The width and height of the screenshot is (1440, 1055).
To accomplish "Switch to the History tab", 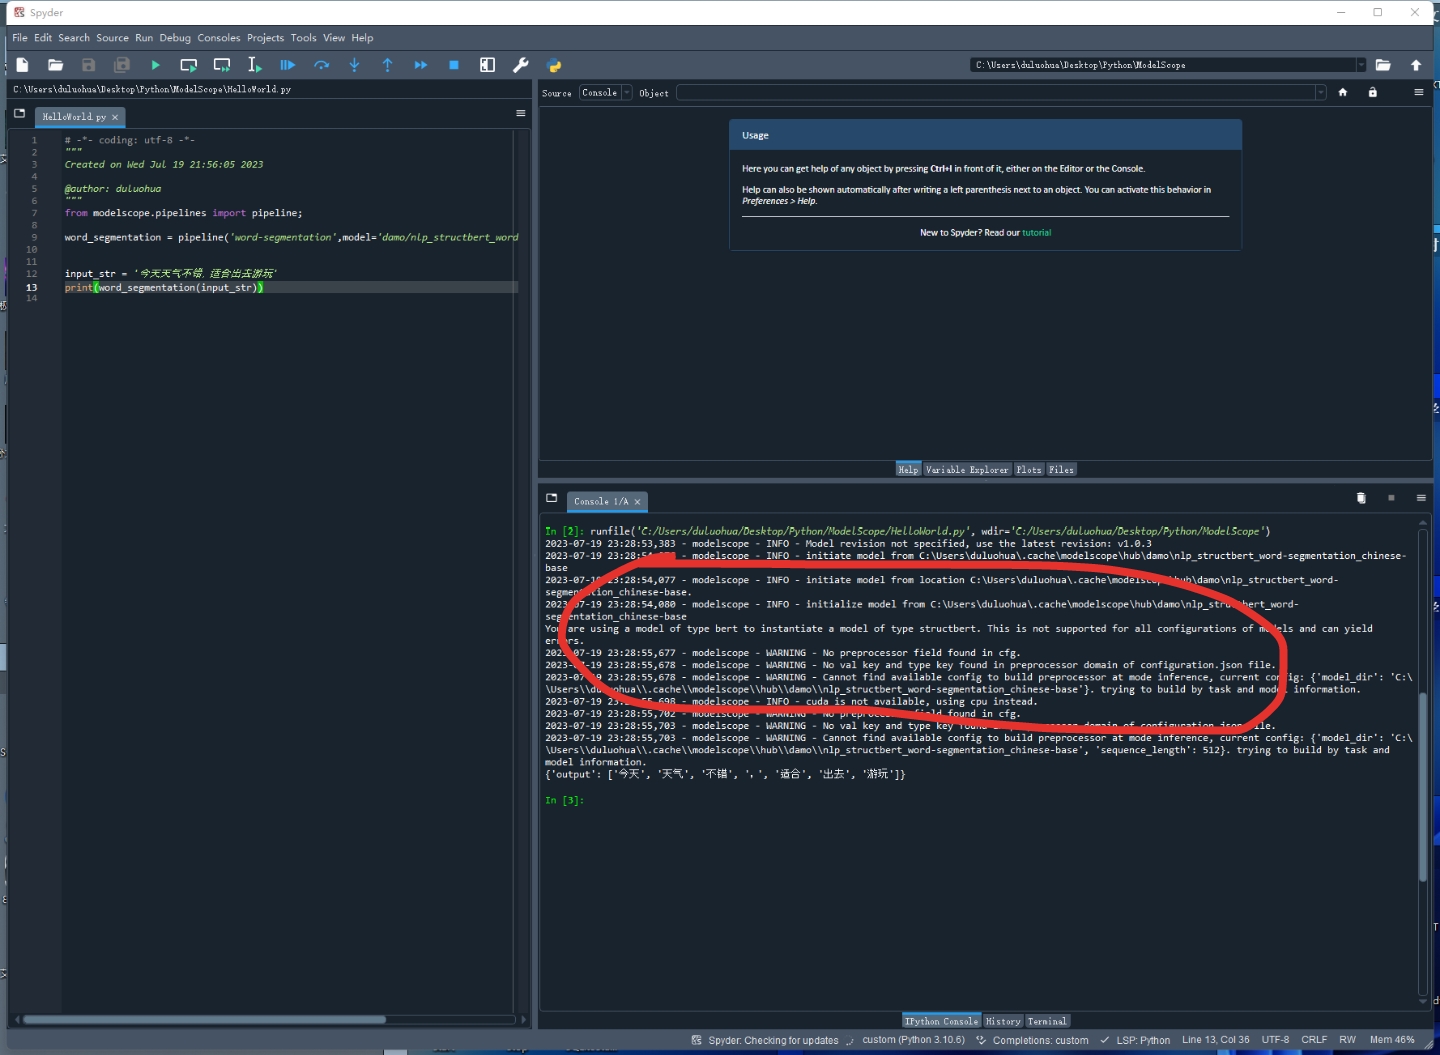I will pyautogui.click(x=1003, y=1021).
